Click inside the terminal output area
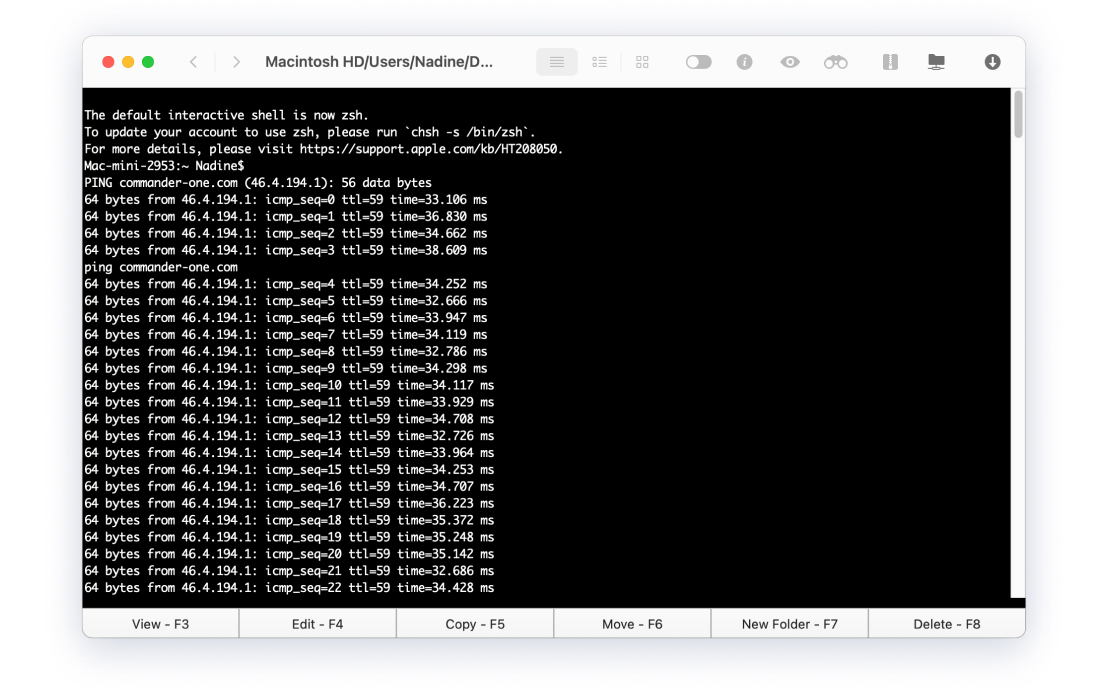1108x700 pixels. [550, 350]
